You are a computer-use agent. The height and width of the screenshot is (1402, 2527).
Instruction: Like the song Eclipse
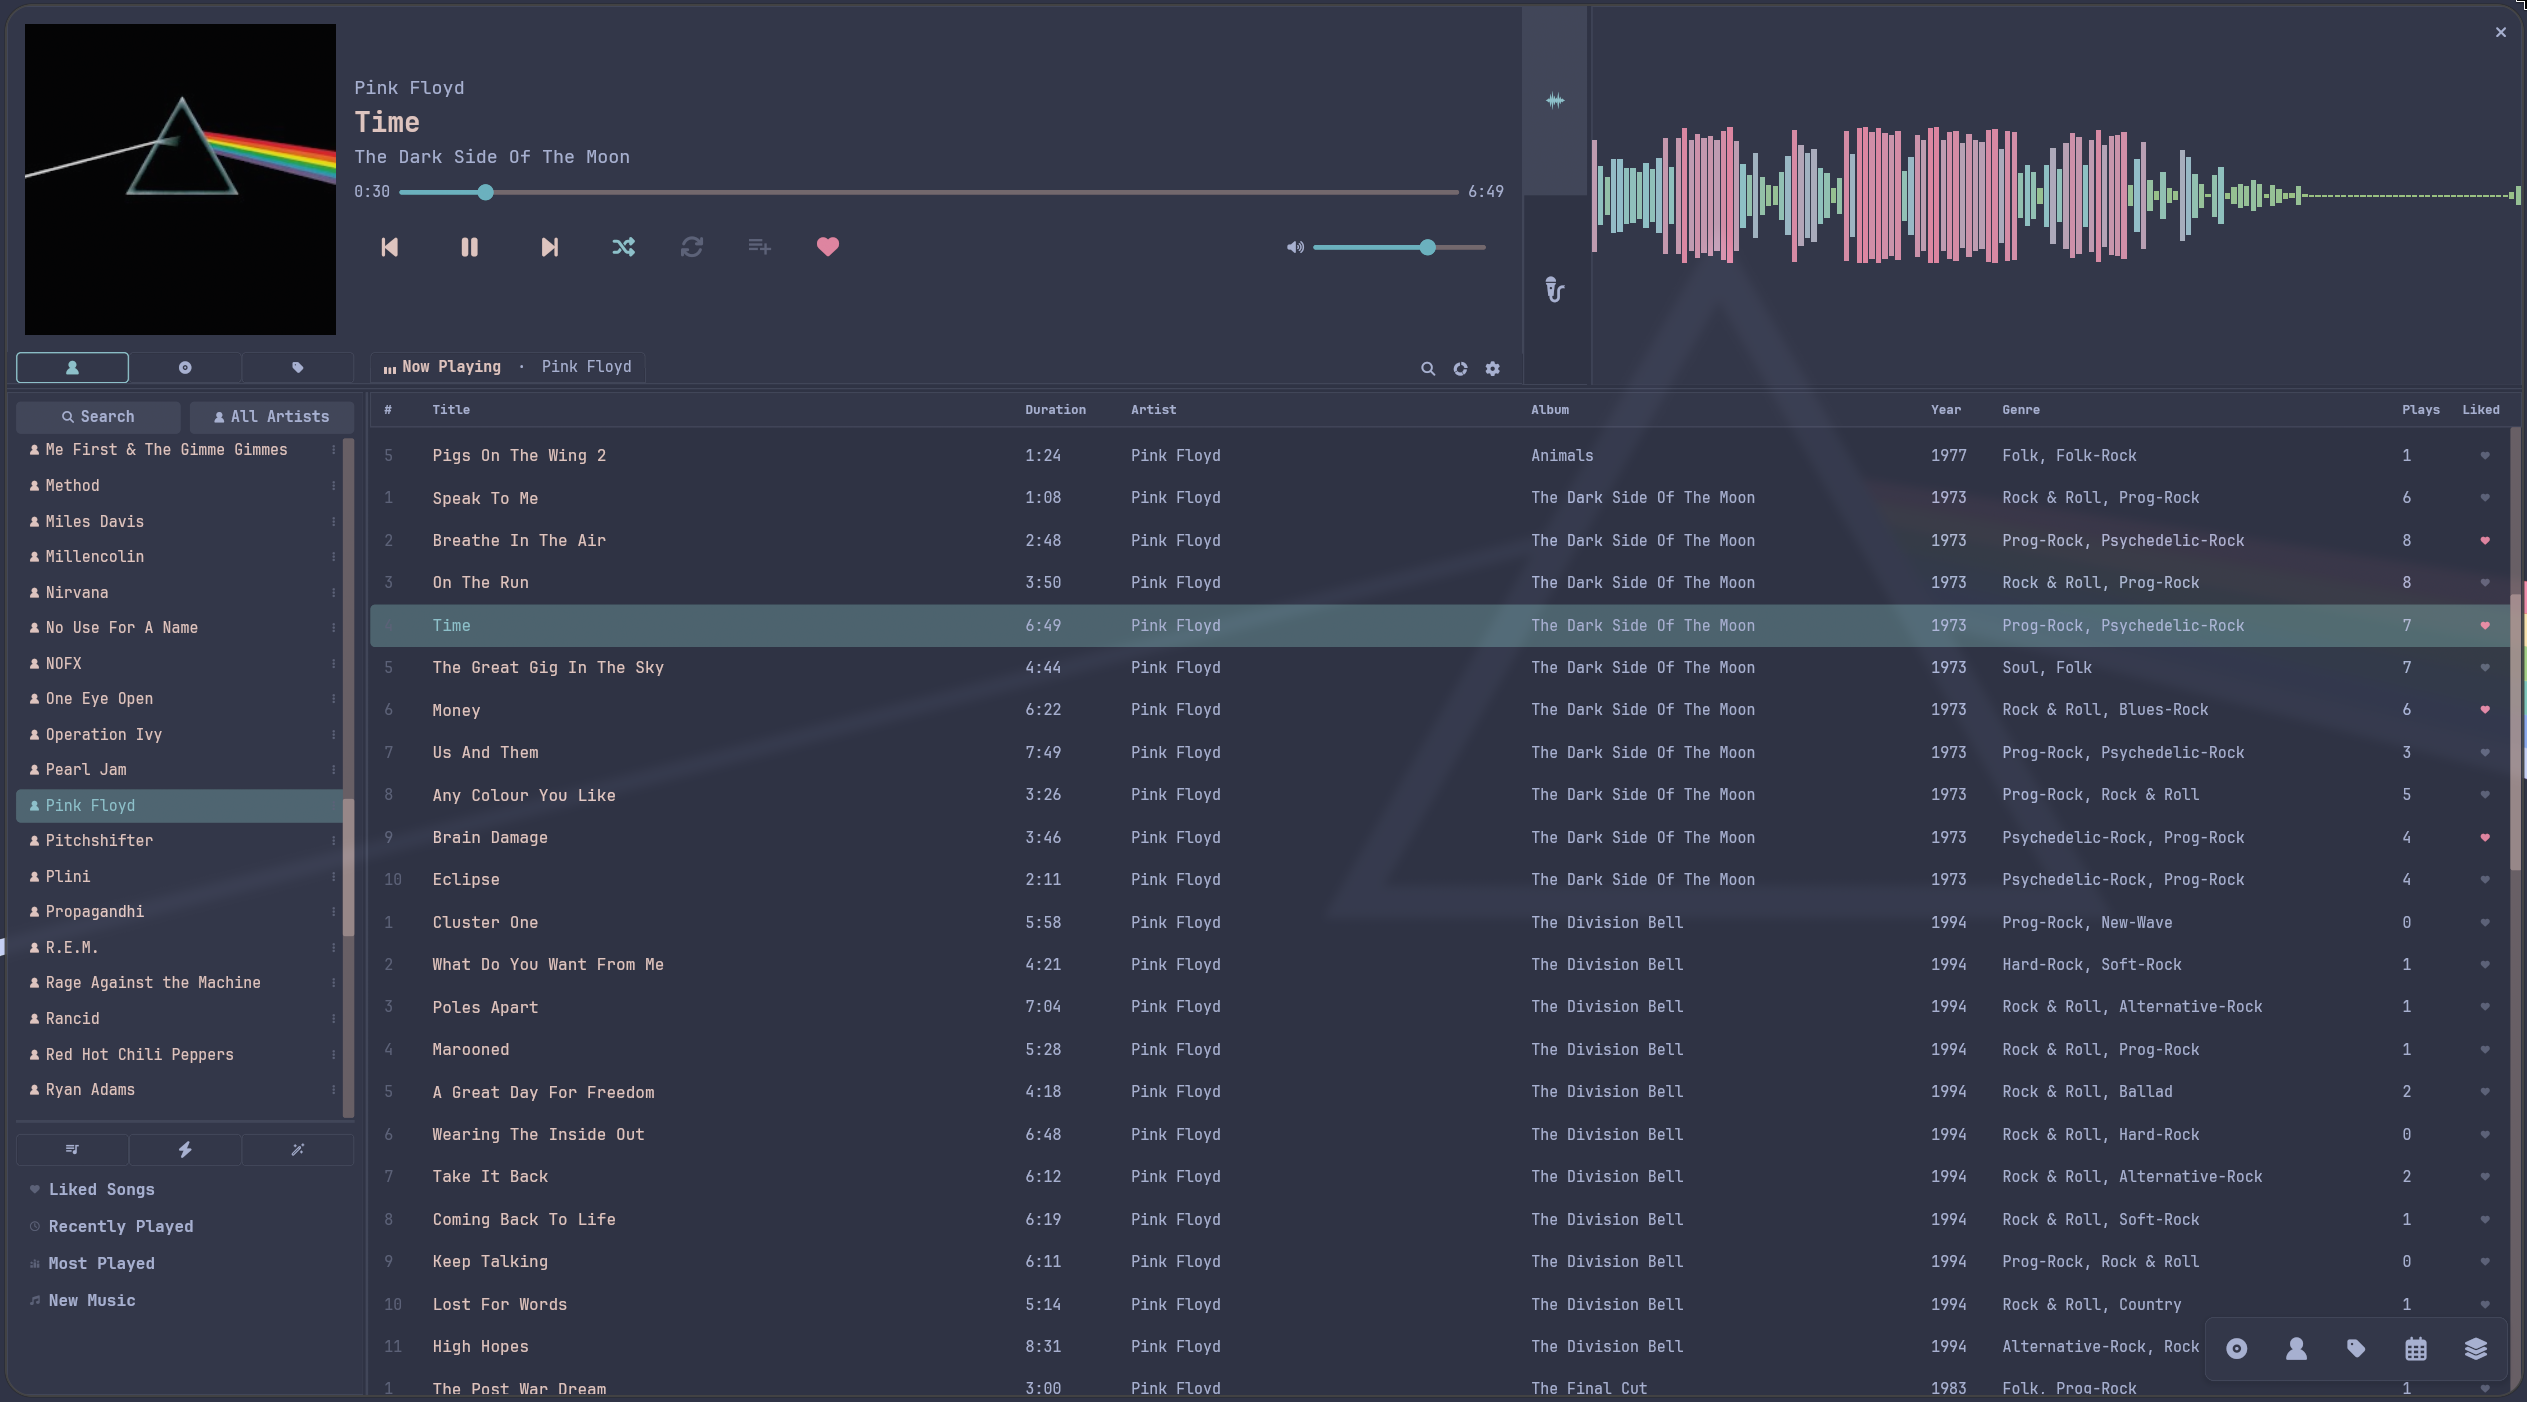(2485, 880)
